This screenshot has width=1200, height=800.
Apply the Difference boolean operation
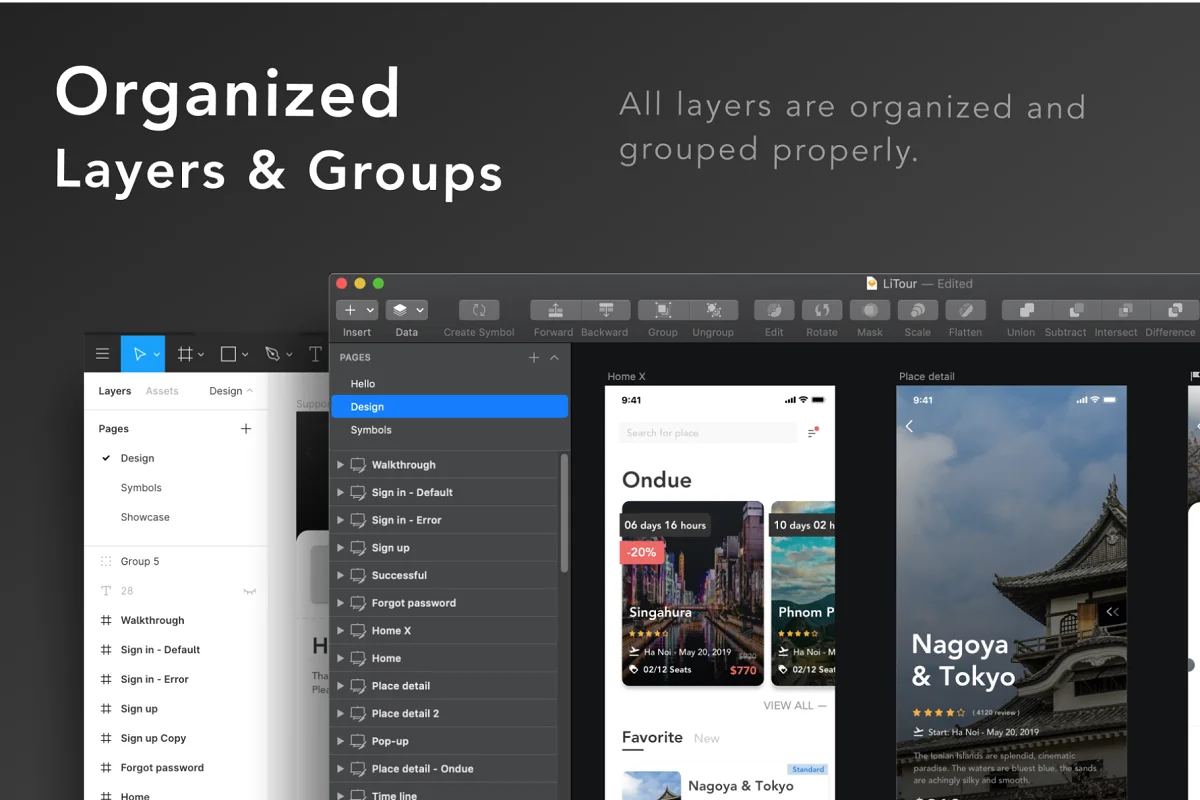(1174, 310)
